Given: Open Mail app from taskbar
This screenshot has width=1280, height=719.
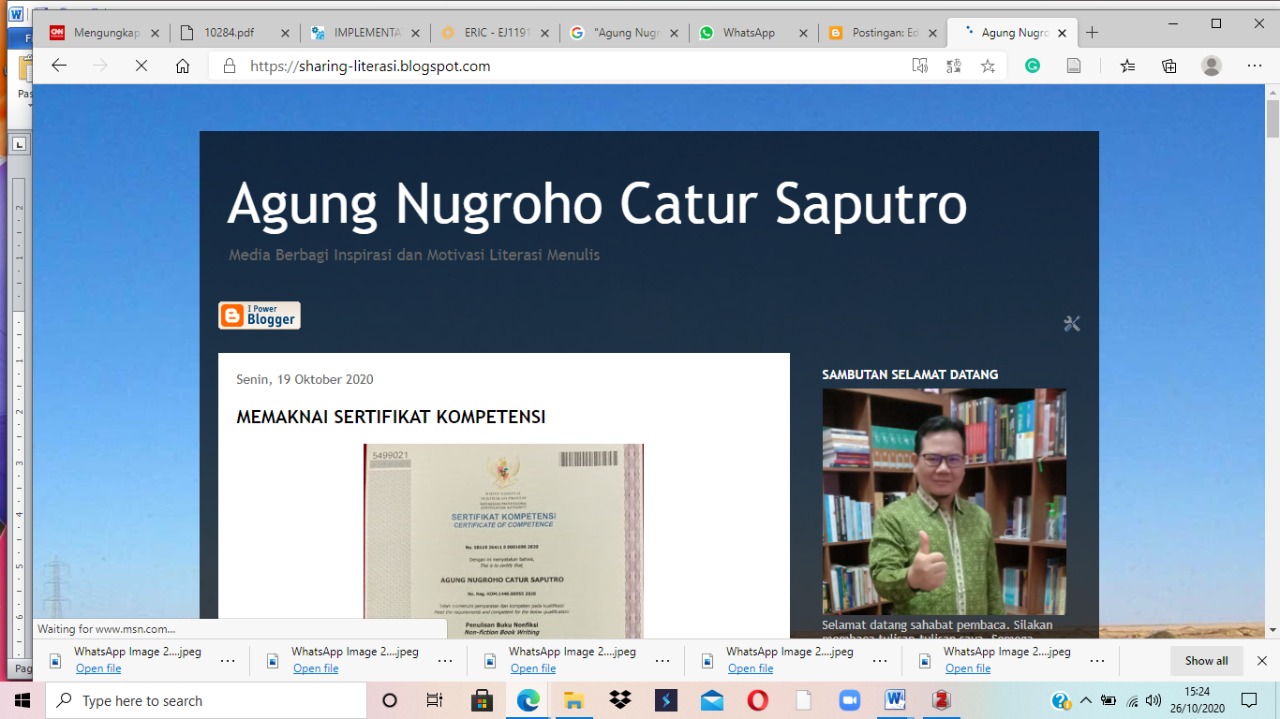Looking at the screenshot, I should click(712, 701).
